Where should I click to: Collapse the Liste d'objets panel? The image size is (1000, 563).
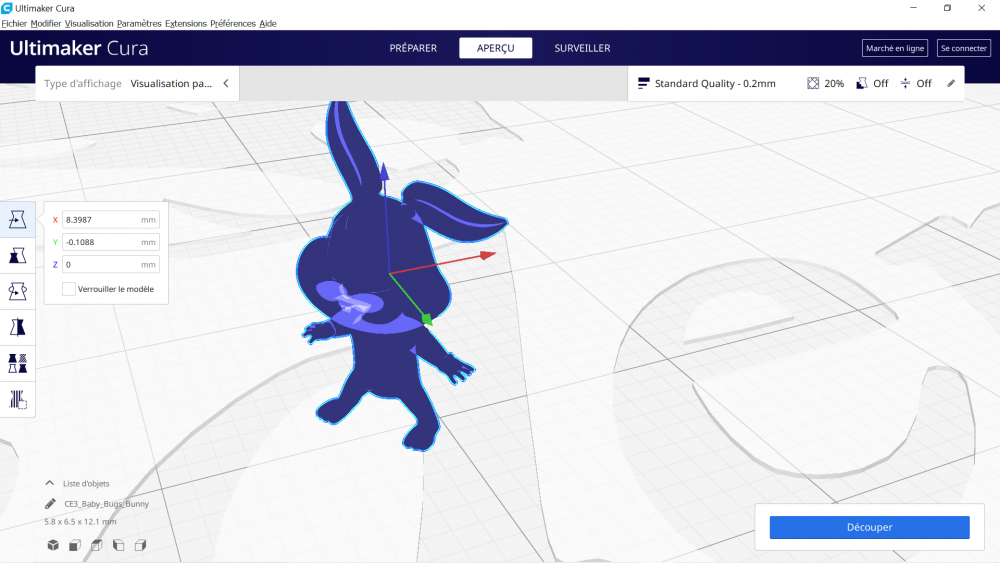tap(50, 483)
